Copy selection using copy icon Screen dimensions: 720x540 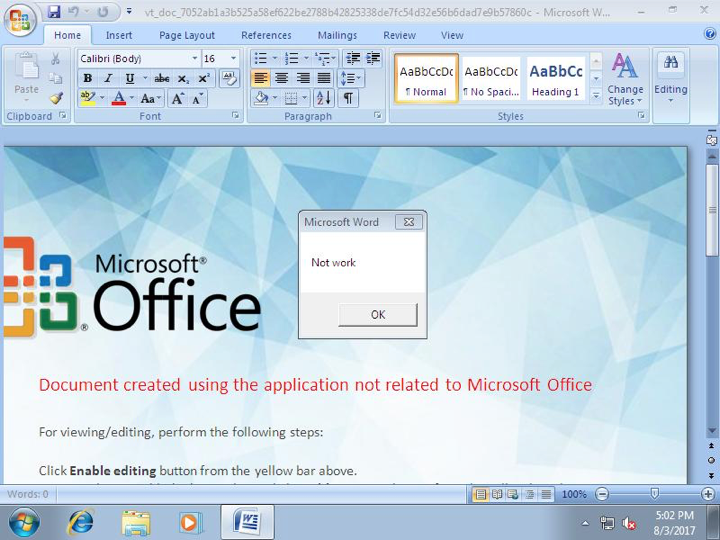pyautogui.click(x=56, y=78)
